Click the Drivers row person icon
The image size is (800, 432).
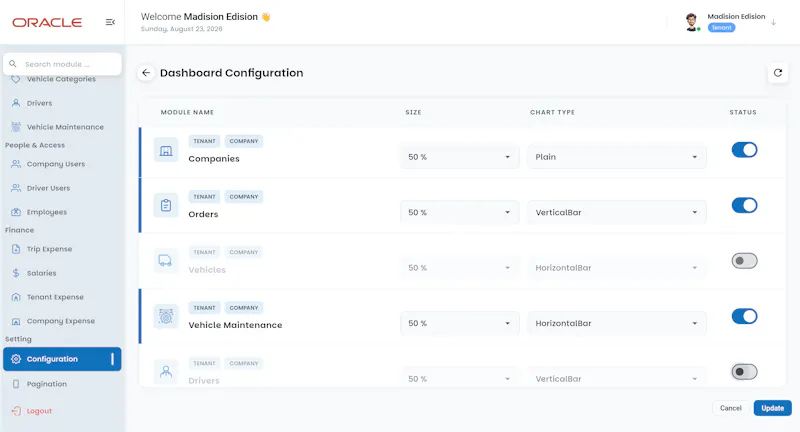166,371
